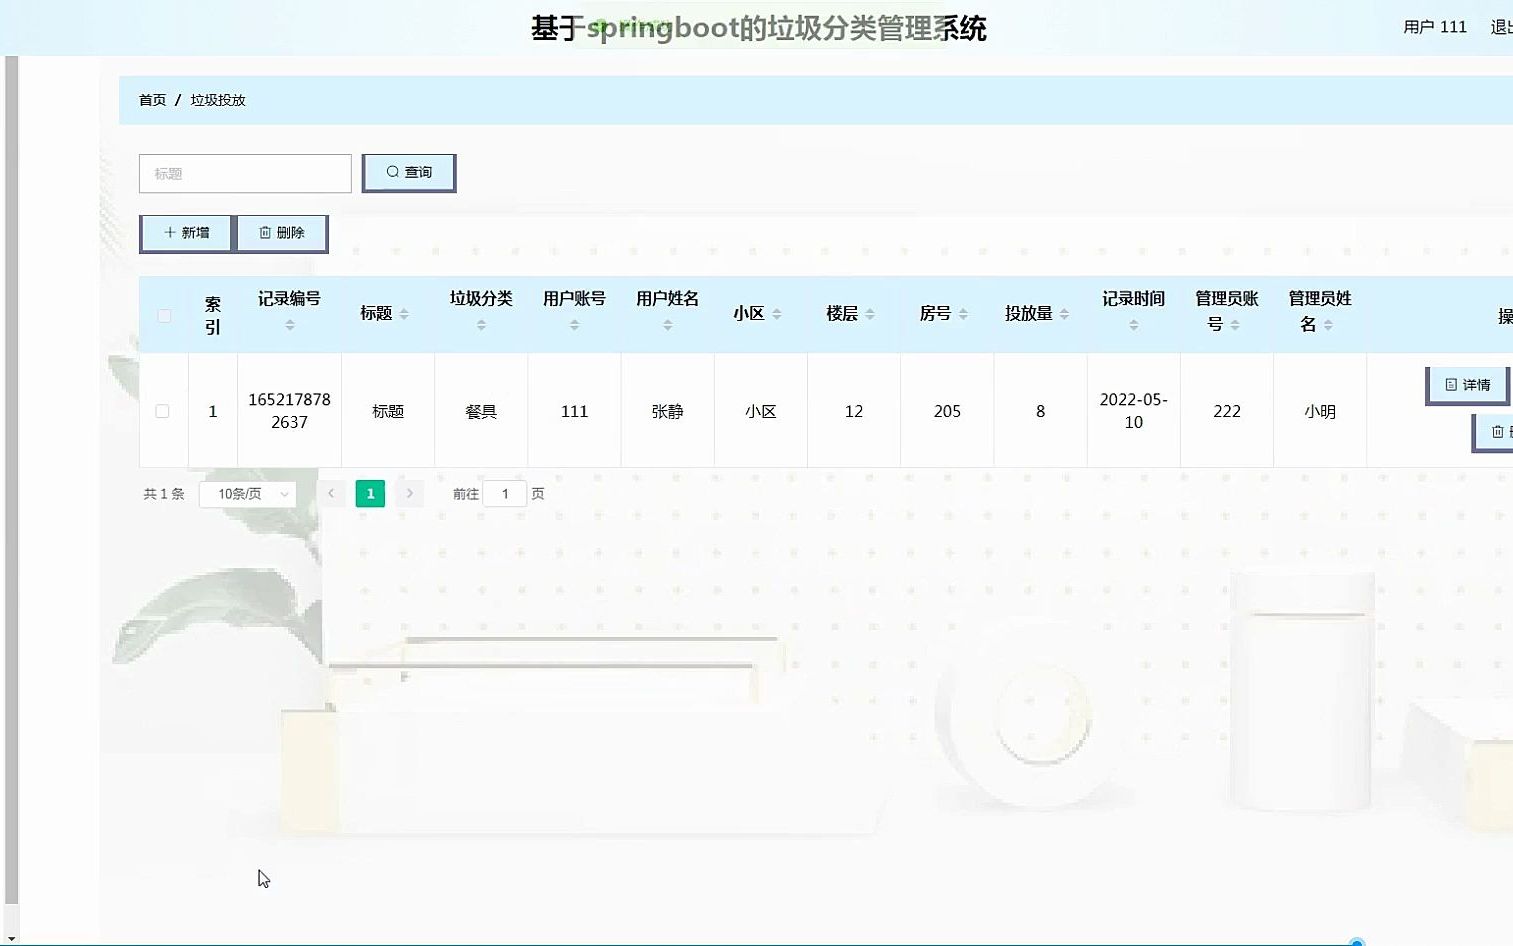Click the 退出 logout link
Image resolution: width=1513 pixels, height=946 pixels.
point(1501,27)
